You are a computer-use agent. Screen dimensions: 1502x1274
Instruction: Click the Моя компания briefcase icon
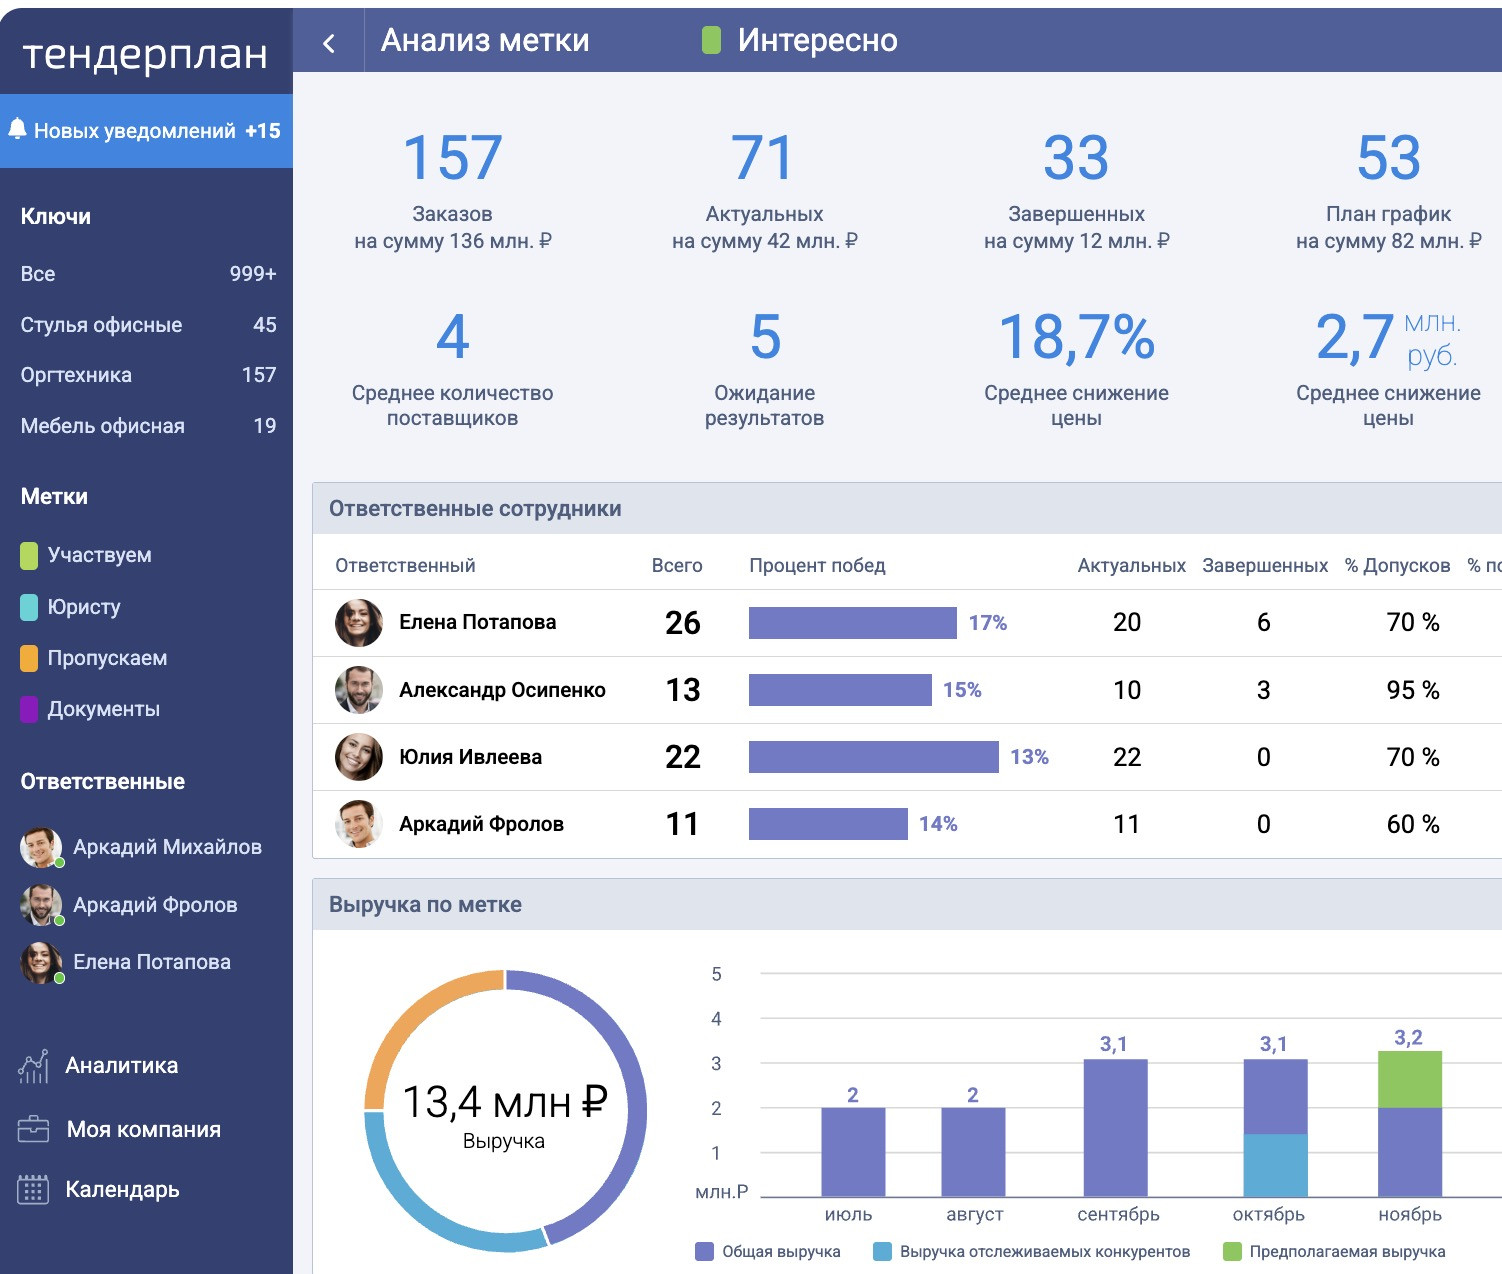pos(33,1129)
